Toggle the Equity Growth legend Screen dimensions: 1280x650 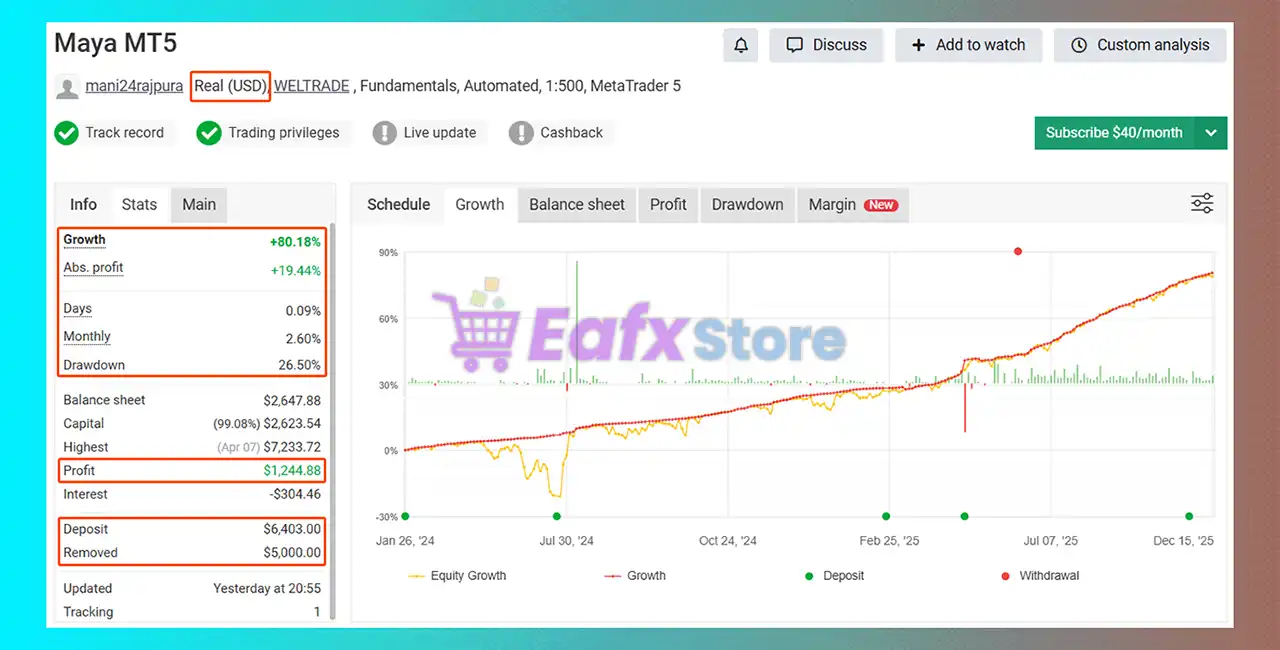(x=457, y=575)
